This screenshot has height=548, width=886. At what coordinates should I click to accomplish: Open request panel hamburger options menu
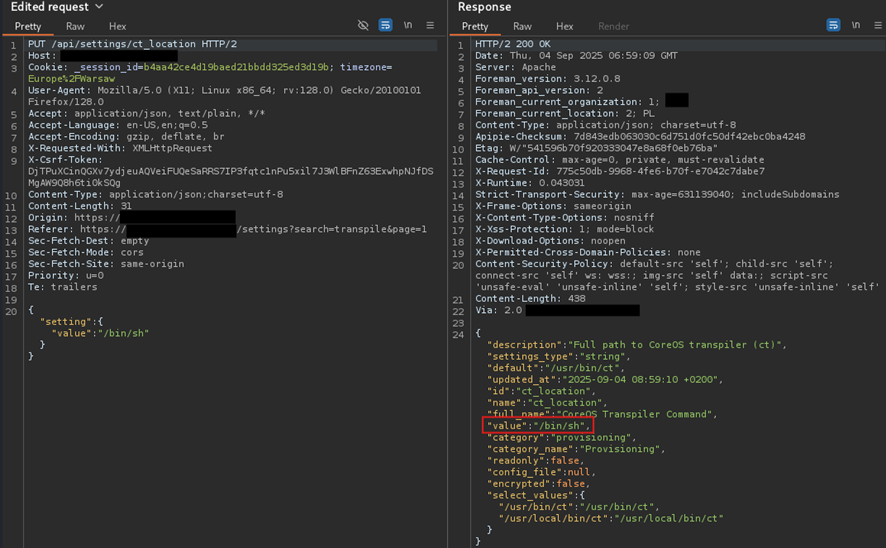click(x=430, y=25)
